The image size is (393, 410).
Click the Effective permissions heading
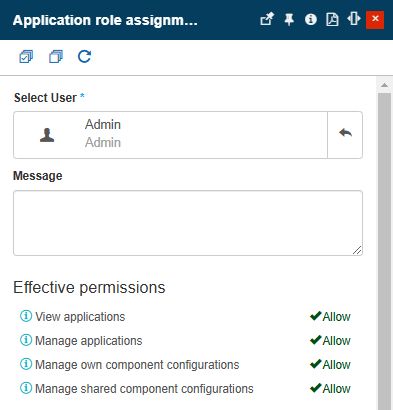(89, 287)
